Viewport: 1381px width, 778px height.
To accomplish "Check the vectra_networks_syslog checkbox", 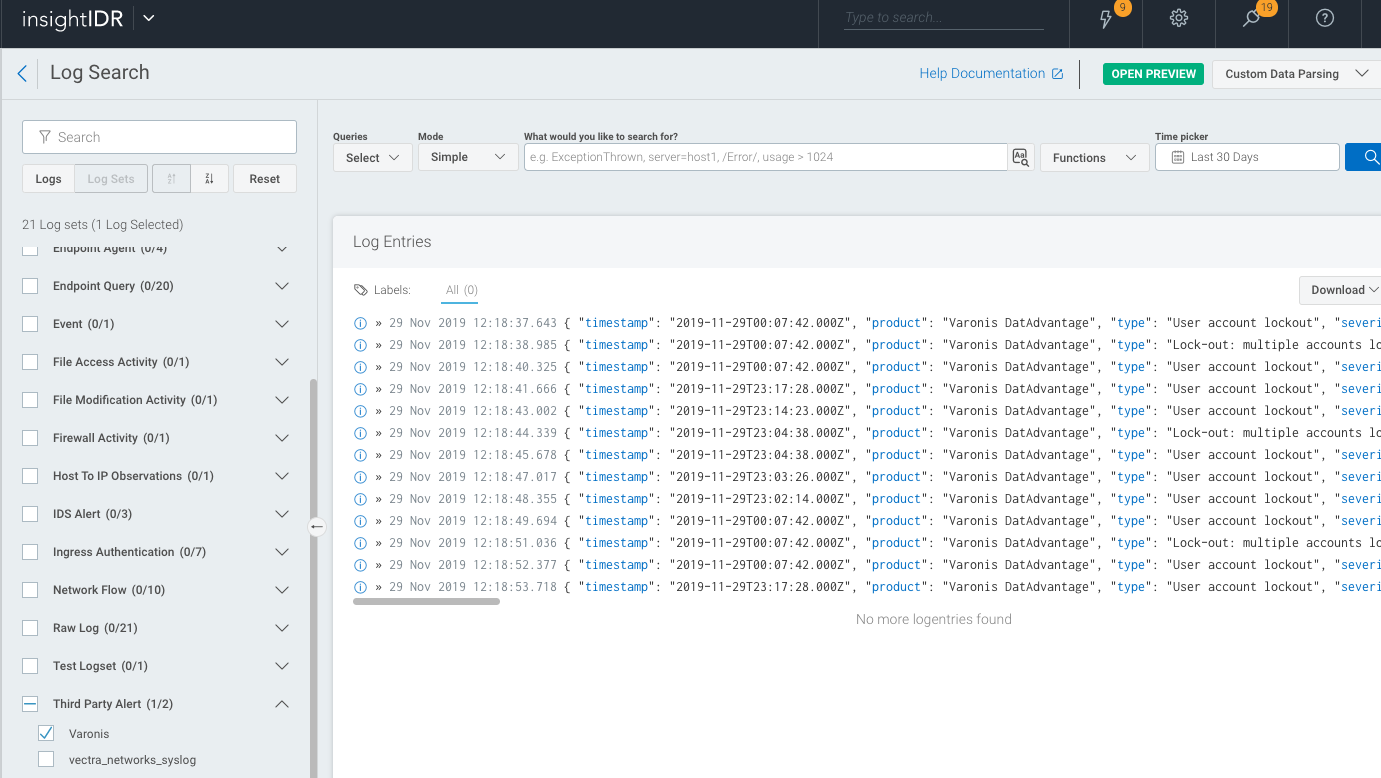I will coord(46,759).
